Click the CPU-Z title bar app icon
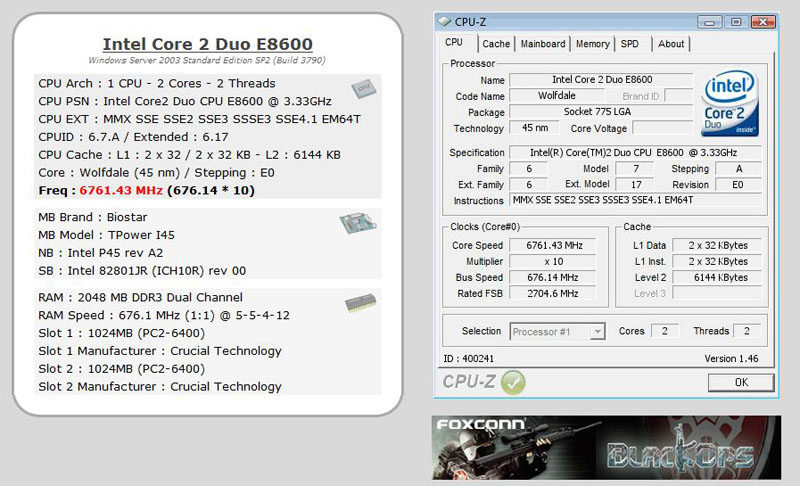The image size is (800, 486). click(444, 20)
